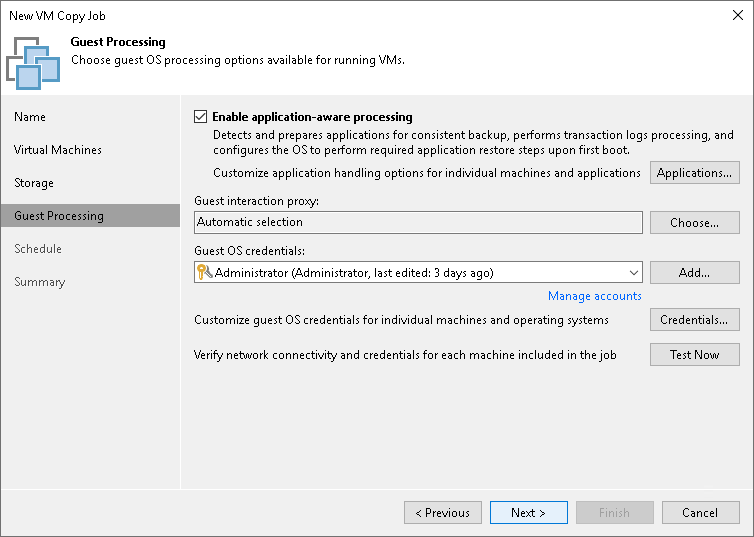Image resolution: width=754 pixels, height=537 pixels.
Task: Select the Guest Processing step
Action: point(90,216)
